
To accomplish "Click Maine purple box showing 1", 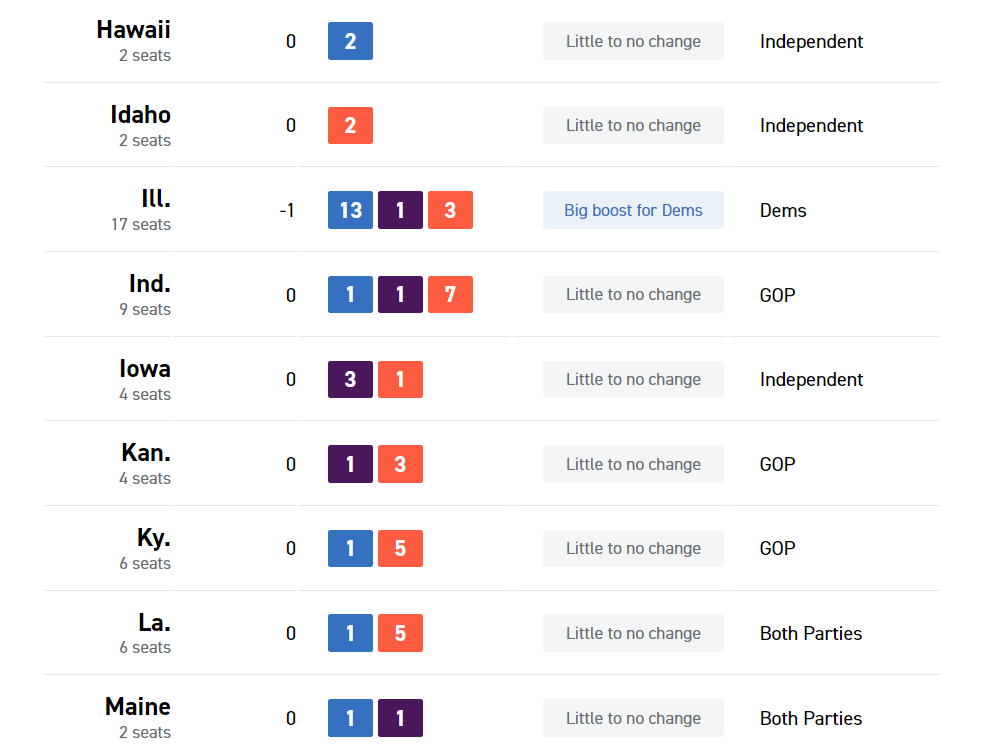I will [x=400, y=718].
